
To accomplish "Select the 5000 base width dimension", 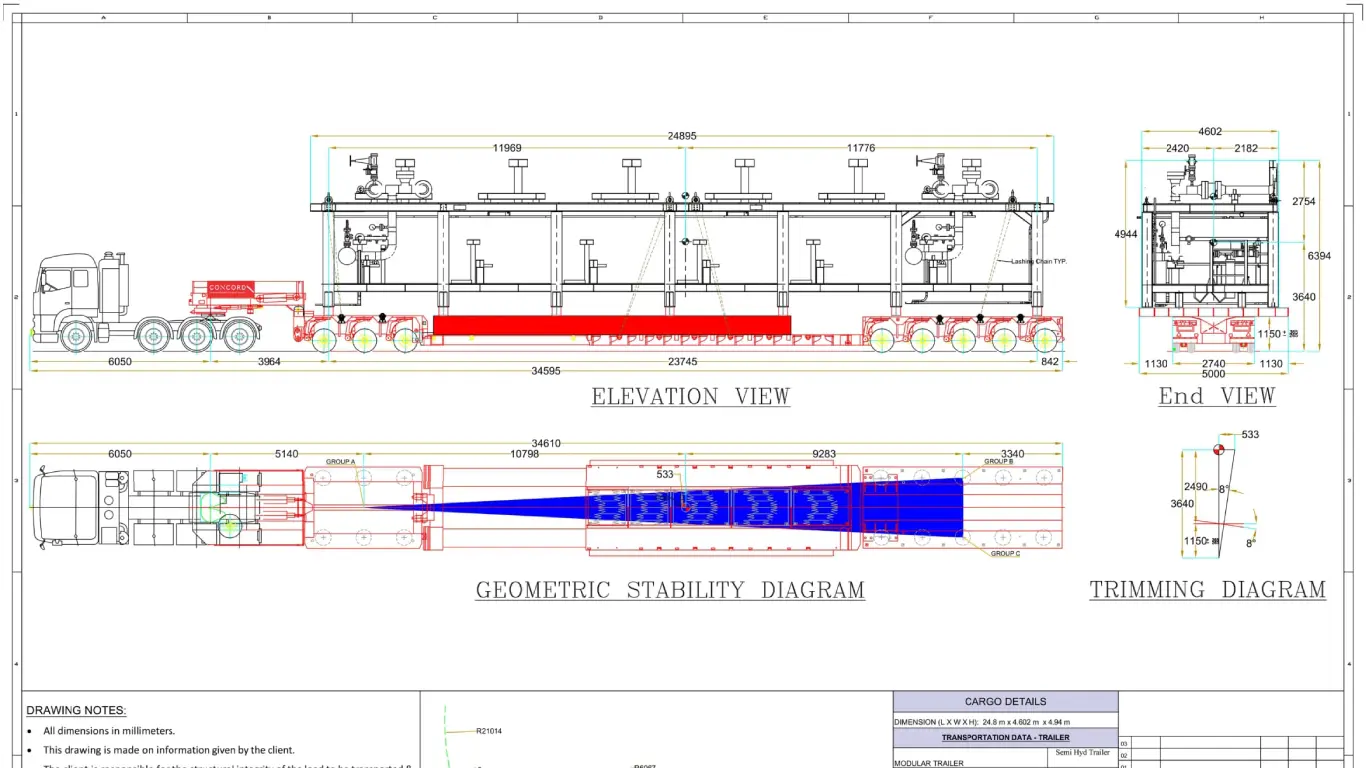I will (x=1213, y=374).
